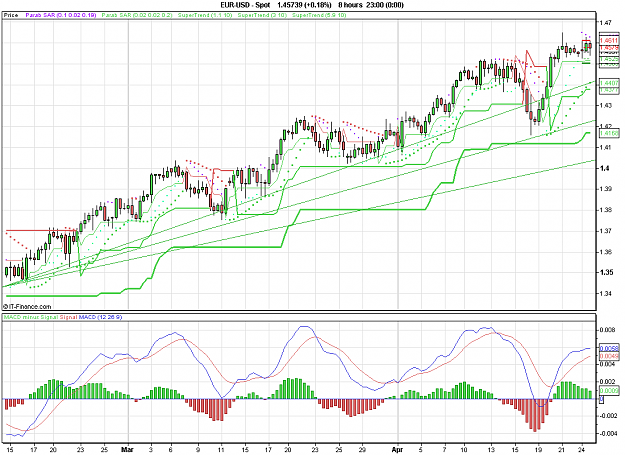Click the green 0.0009 histogram value box

pyautogui.click(x=609, y=391)
